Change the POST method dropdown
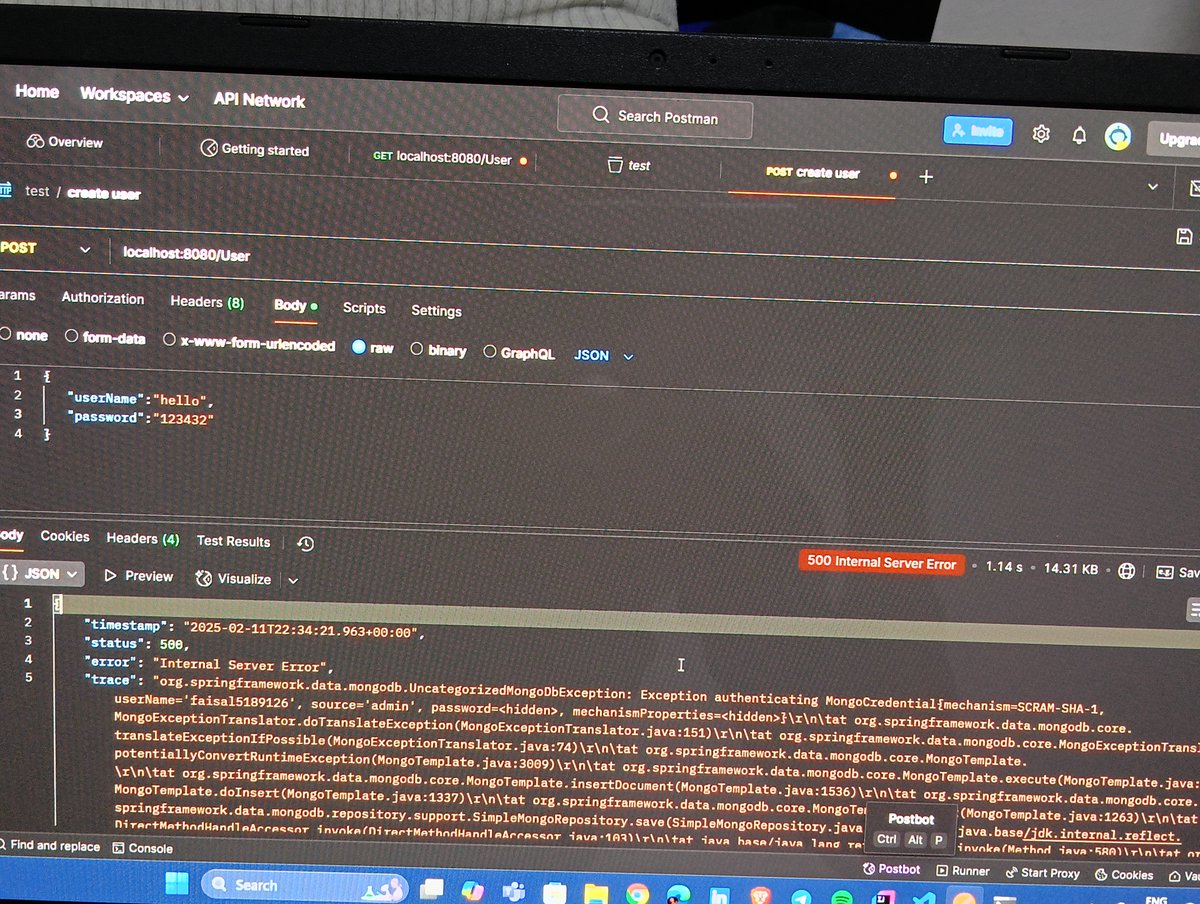Viewport: 1200px width, 904px height. [x=45, y=248]
